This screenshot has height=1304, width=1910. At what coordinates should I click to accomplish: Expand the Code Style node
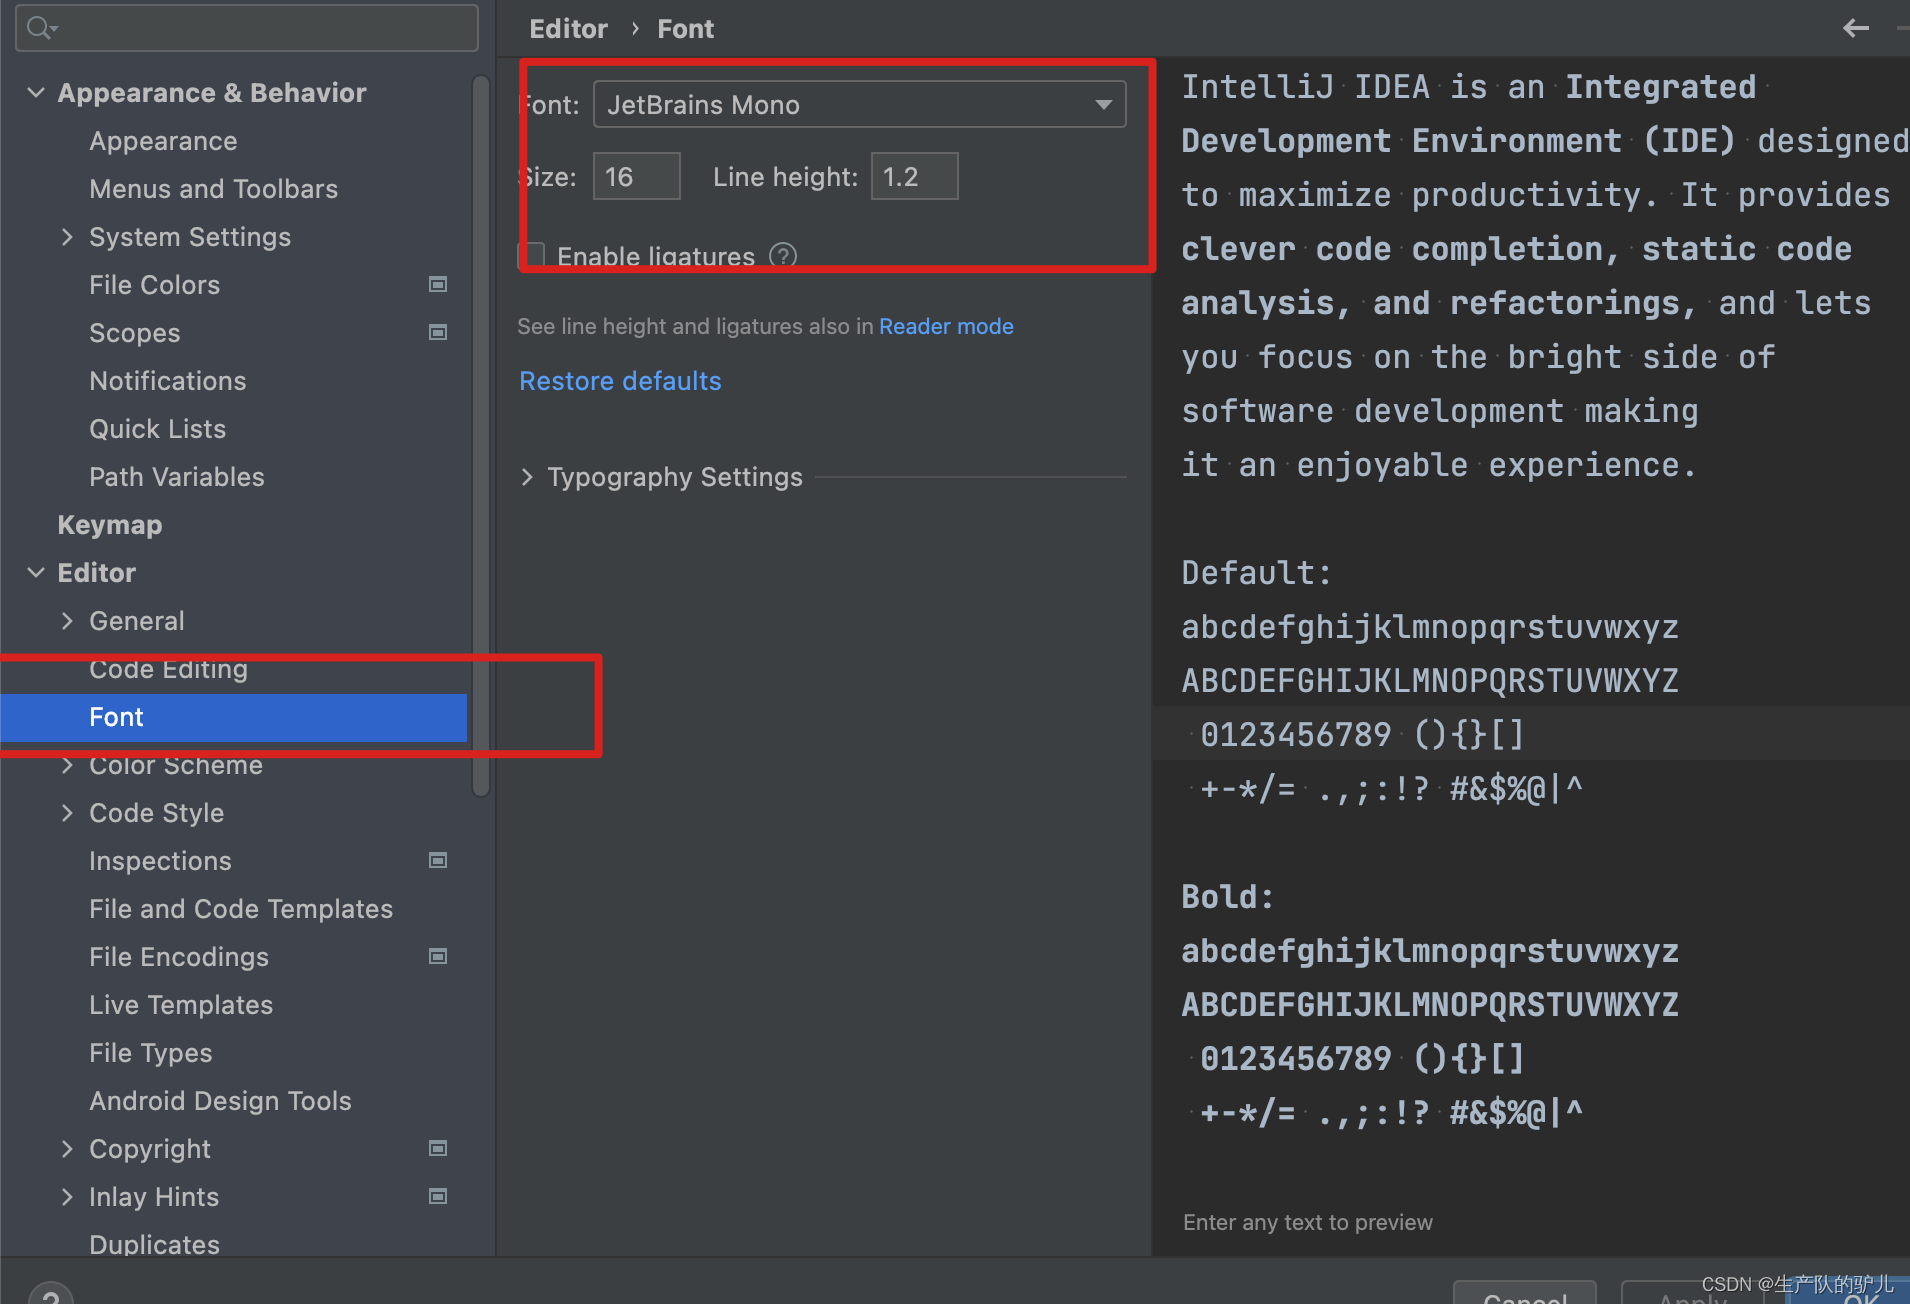(x=67, y=813)
